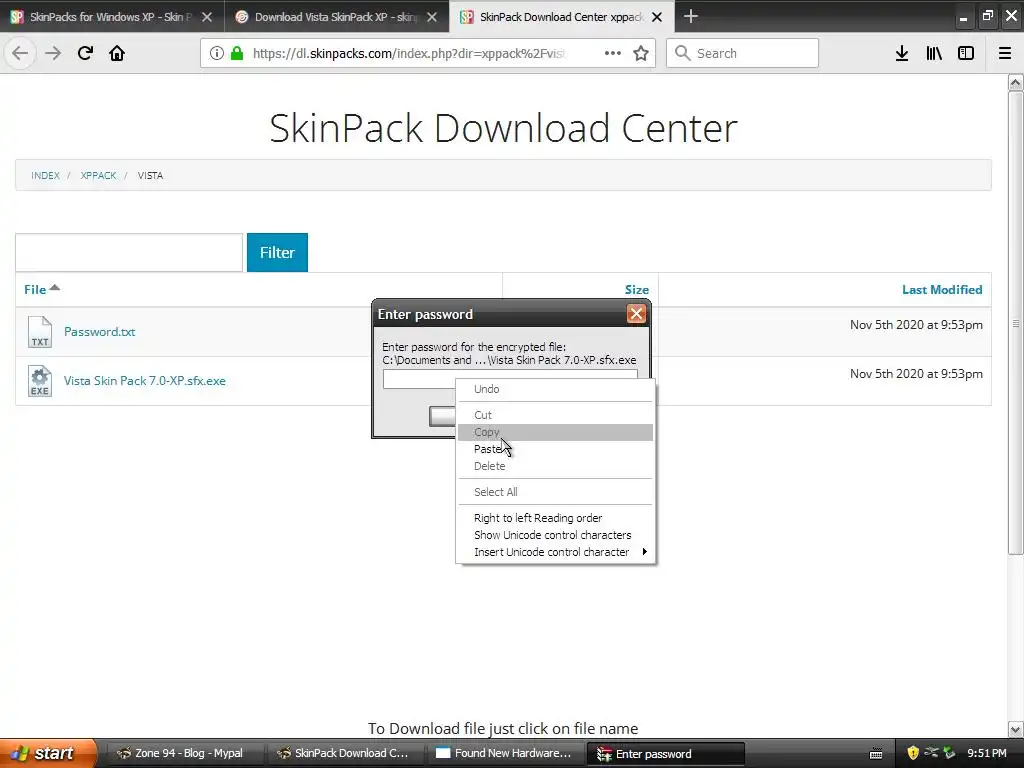Image resolution: width=1024 pixels, height=768 pixels.
Task: Switch to the SkinPacks for Windows XP tab
Action: pos(111,17)
